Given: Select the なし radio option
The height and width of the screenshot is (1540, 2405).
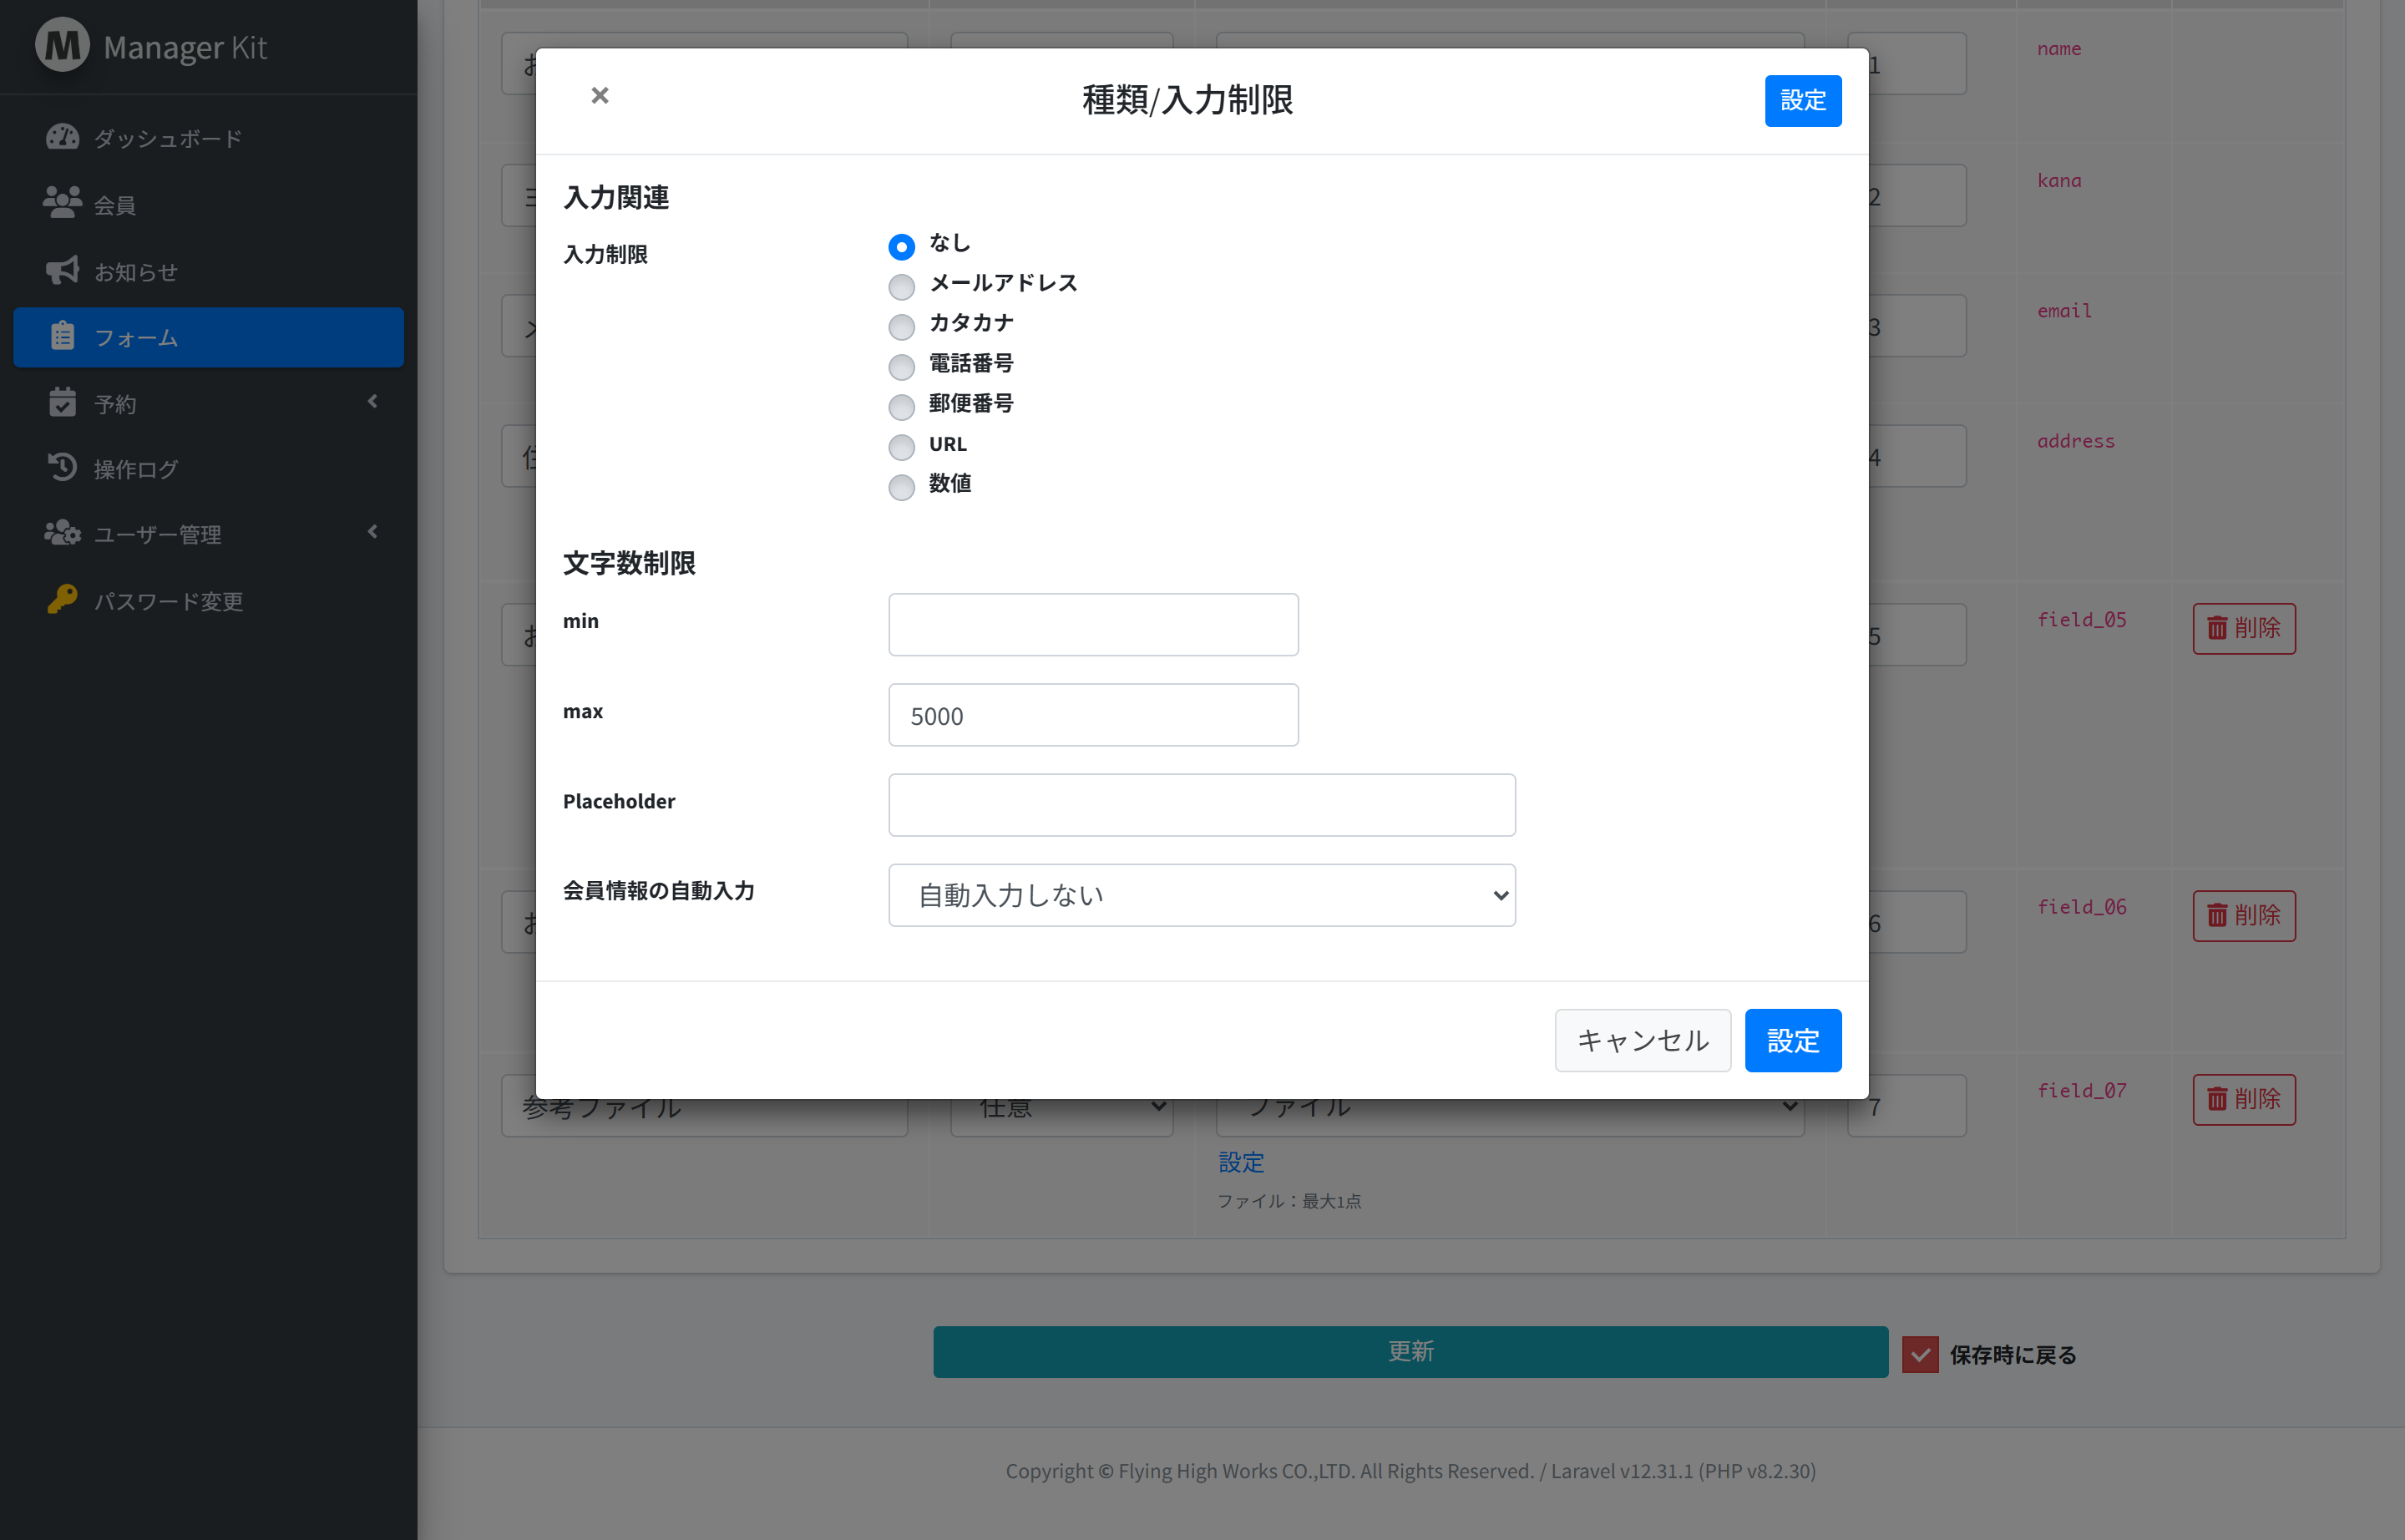Looking at the screenshot, I should 901,246.
